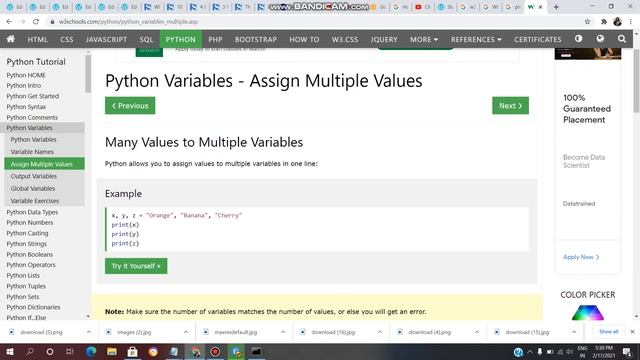Open JQUERY in the top nav
640x360 pixels.
pyautogui.click(x=384, y=39)
